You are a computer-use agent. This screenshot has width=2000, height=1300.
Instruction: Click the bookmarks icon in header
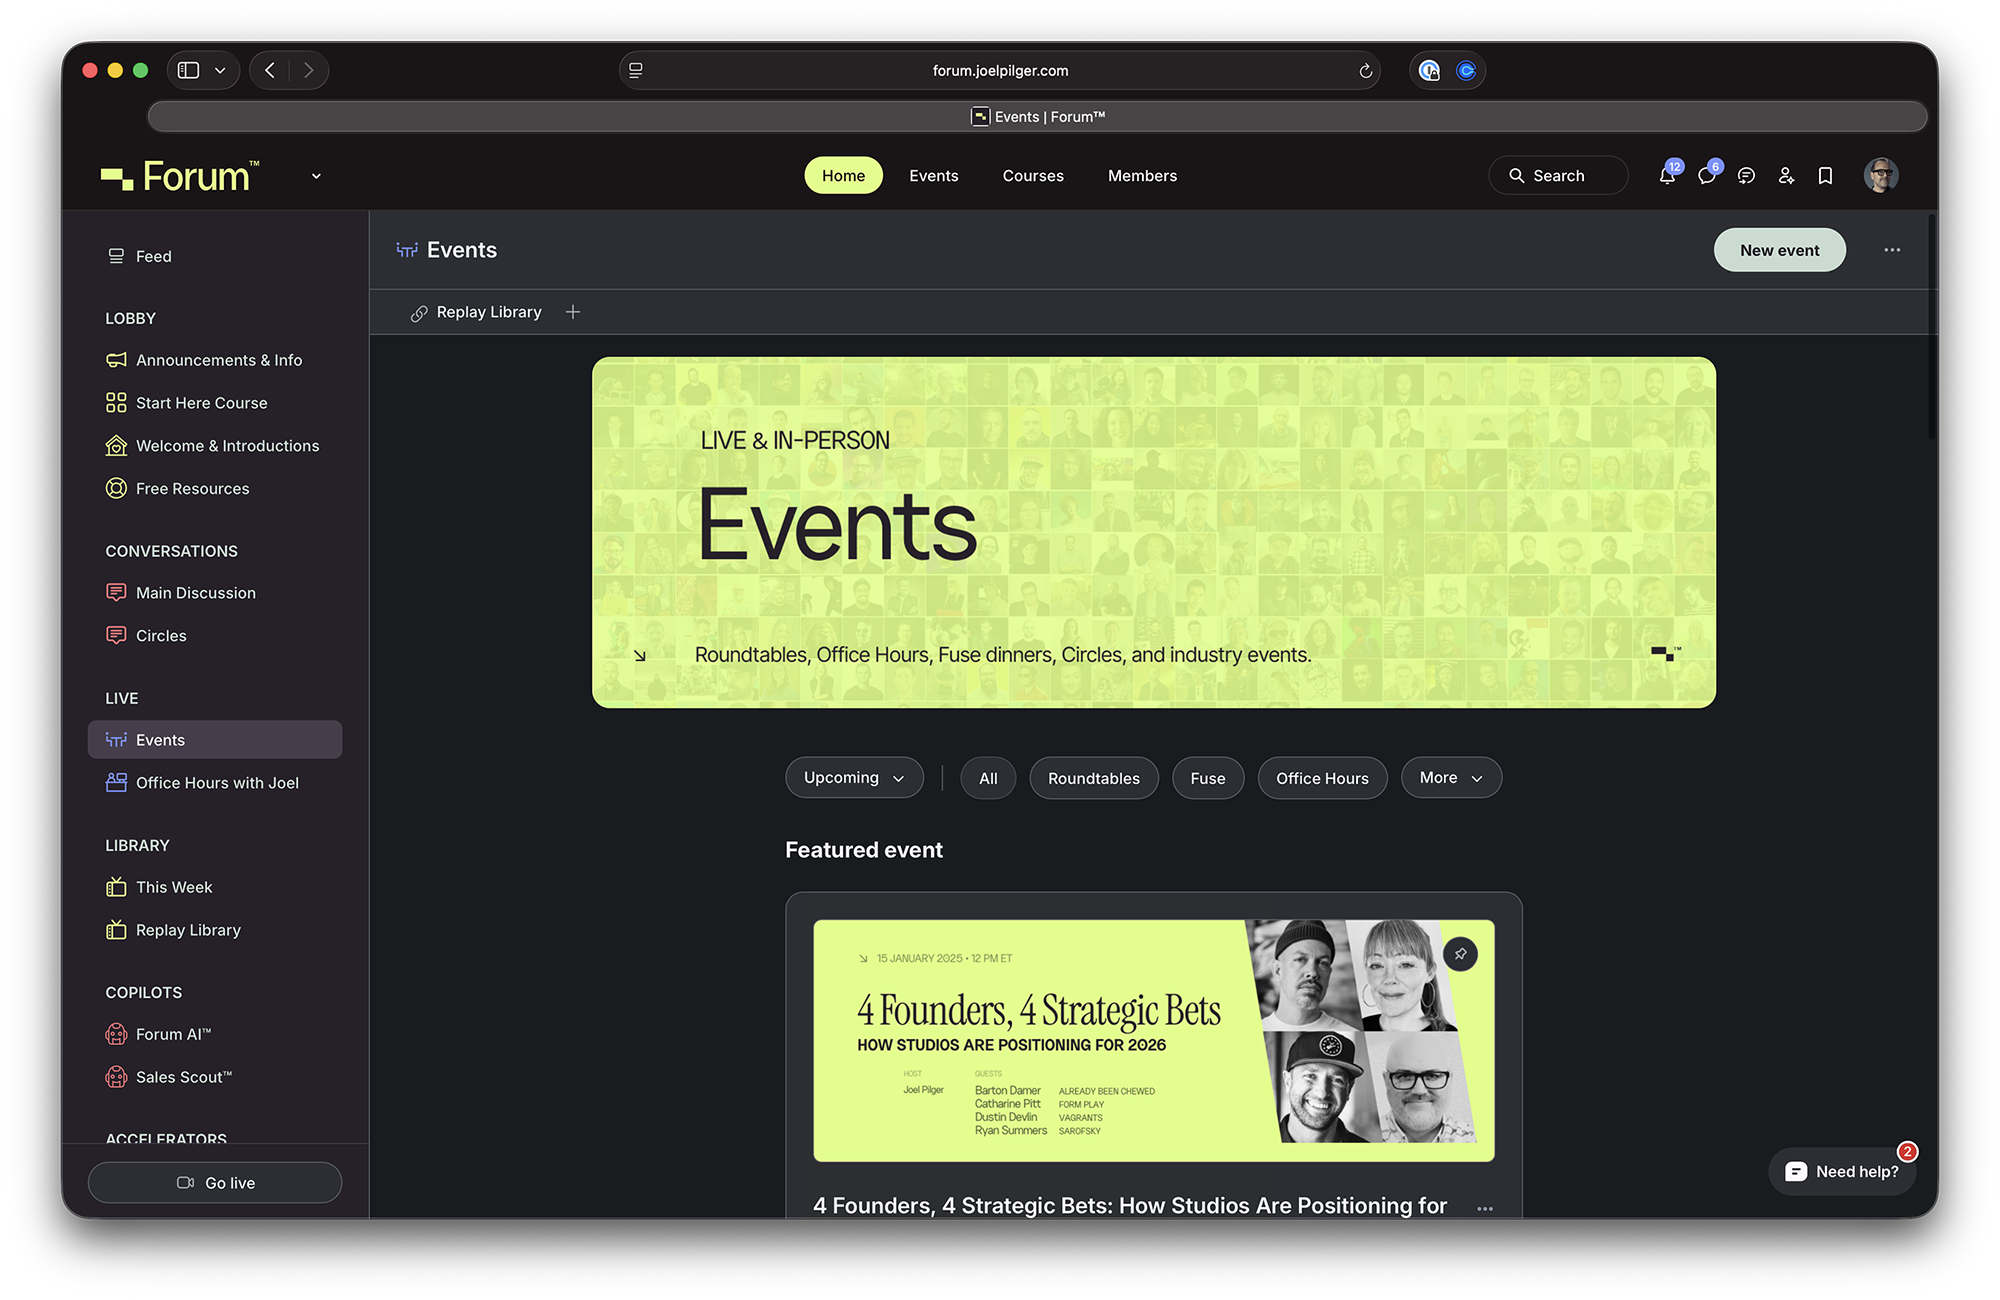tap(1825, 176)
